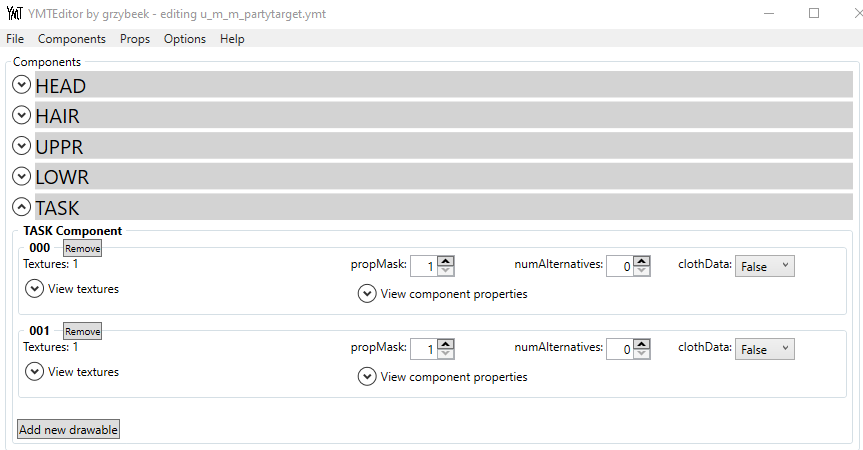Click the numAlternatives field of drawable 000
This screenshot has height=450, width=863.
tap(619, 266)
